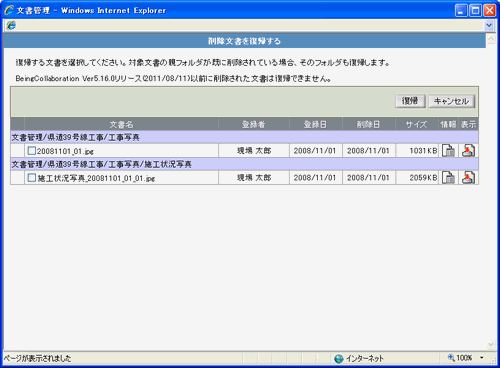Click file name 施工状況写真_20081101_01_01.jpg
Viewport: 500px width, 368px height.
click(x=96, y=178)
